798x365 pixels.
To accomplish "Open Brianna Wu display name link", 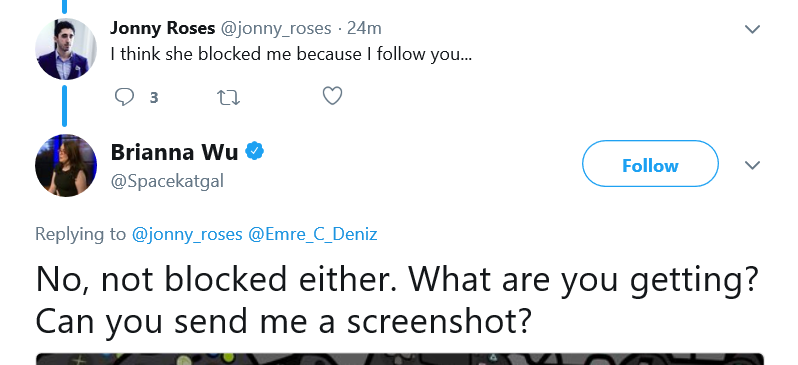I will point(174,152).
